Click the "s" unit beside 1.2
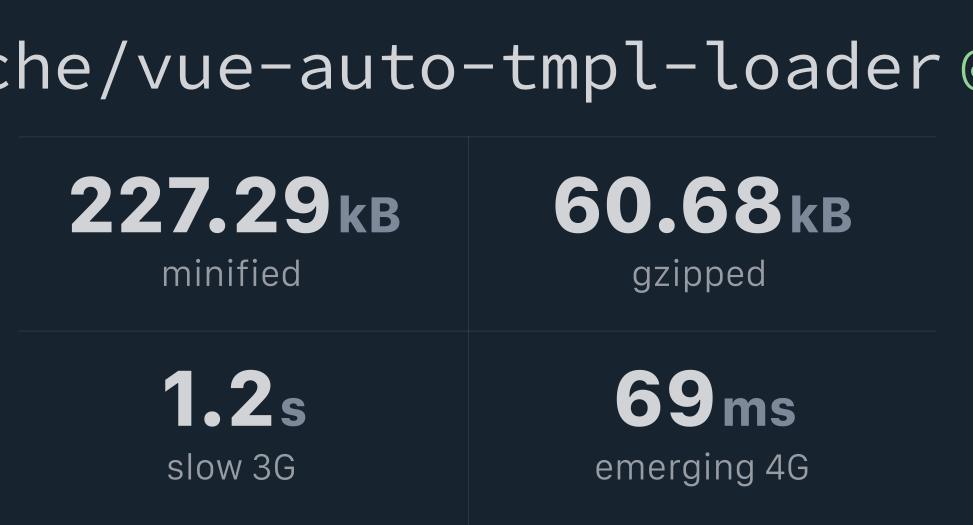Image resolution: width=973 pixels, height=525 pixels. [x=293, y=409]
